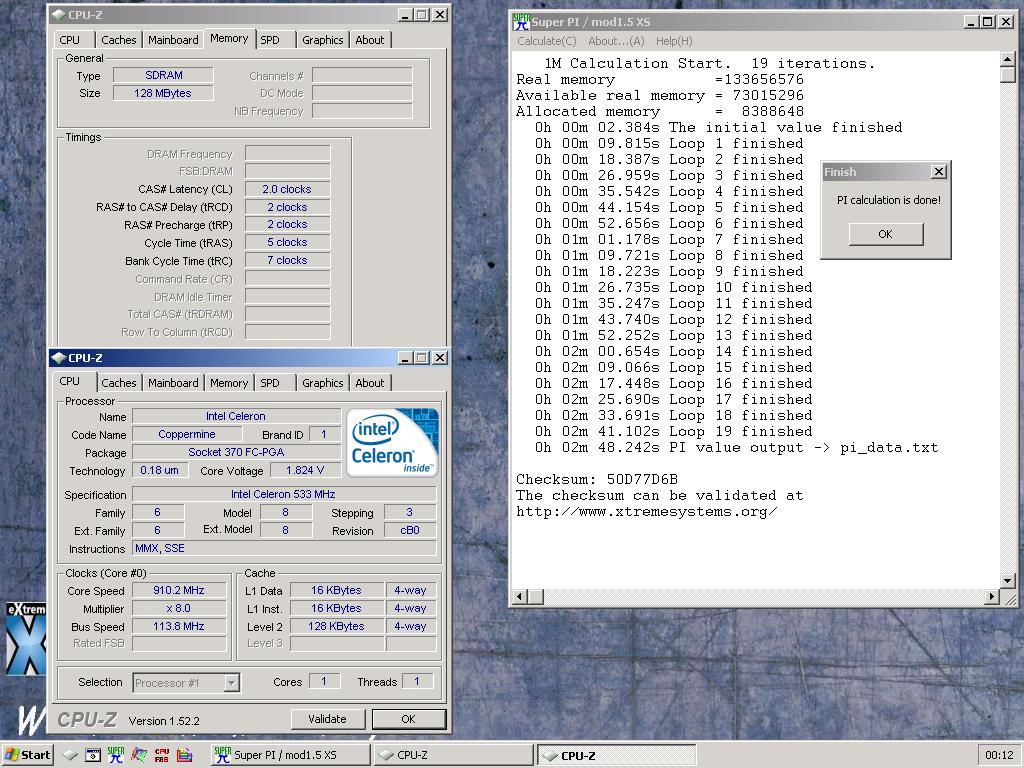The height and width of the screenshot is (768, 1024).
Task: Click Cycle Time (tRAS) value 5 clocks
Action: 287,242
